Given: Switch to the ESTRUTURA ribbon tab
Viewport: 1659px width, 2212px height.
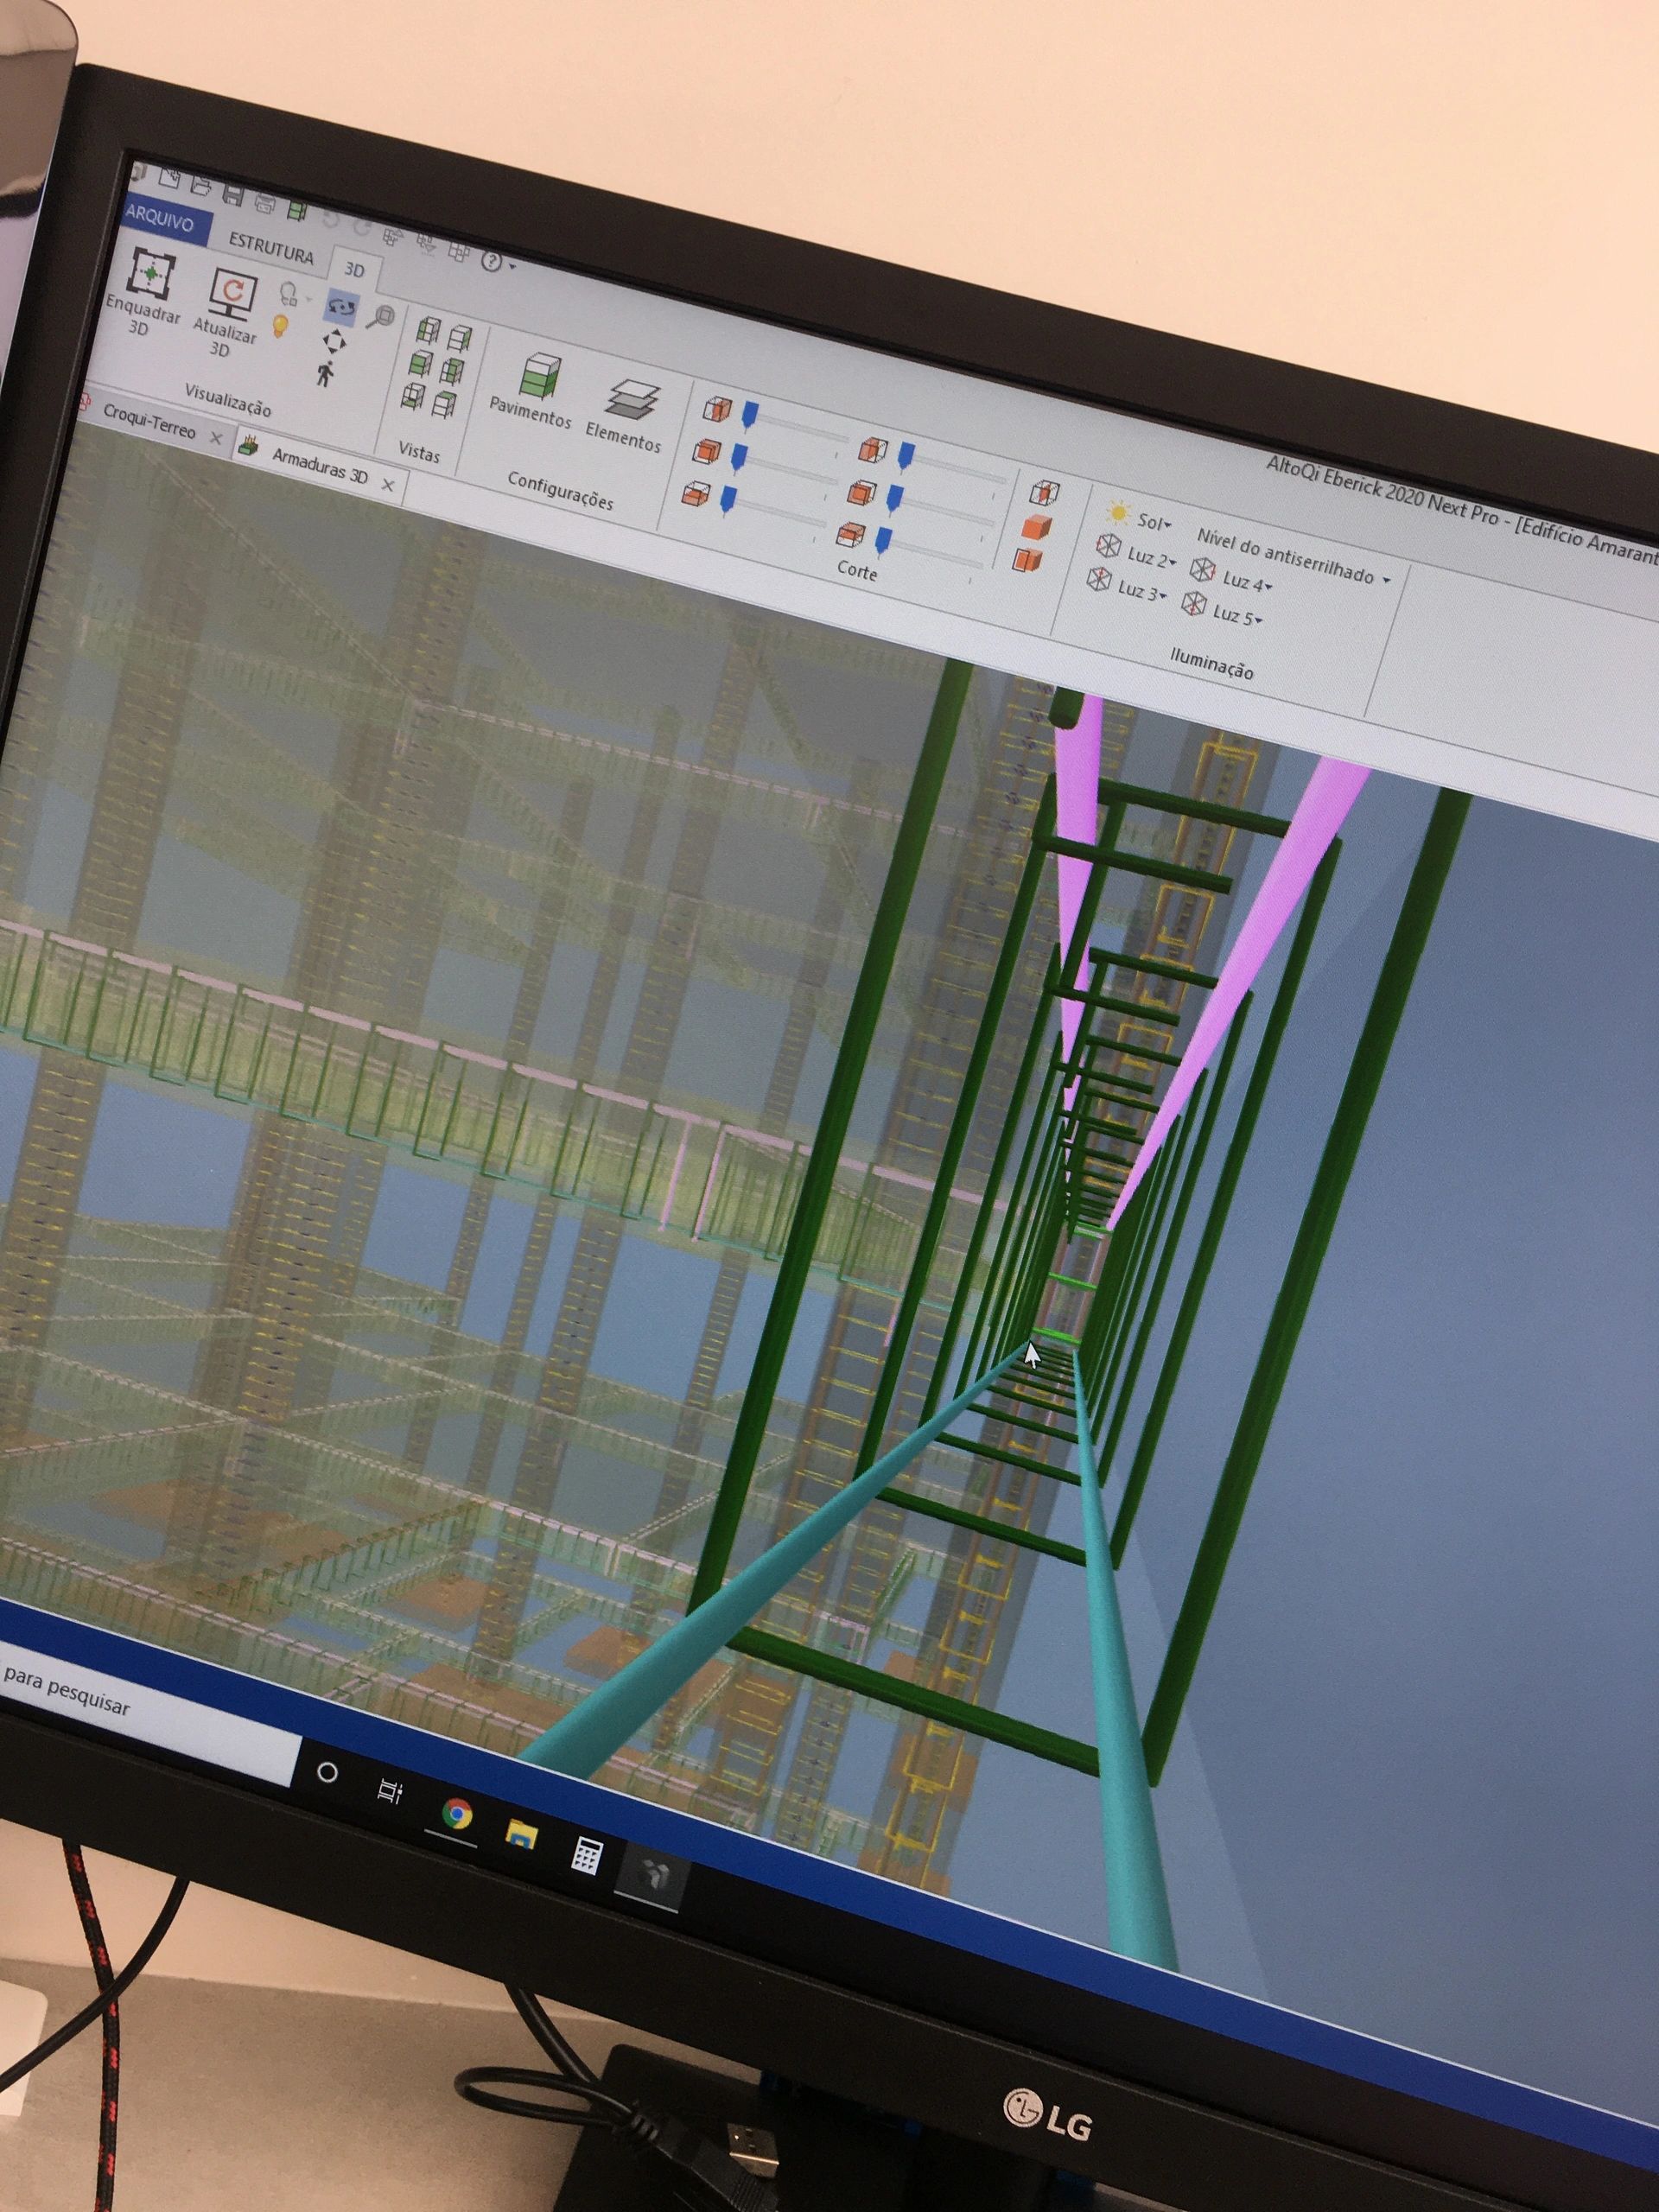Looking at the screenshot, I should pos(271,247).
